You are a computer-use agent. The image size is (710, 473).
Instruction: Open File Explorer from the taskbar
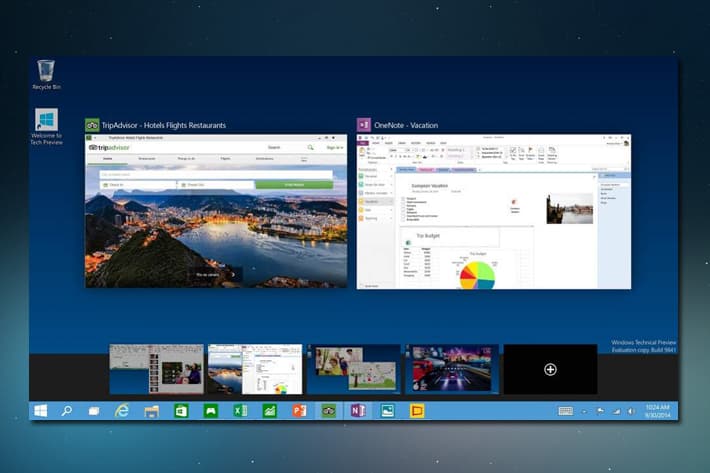[x=151, y=411]
